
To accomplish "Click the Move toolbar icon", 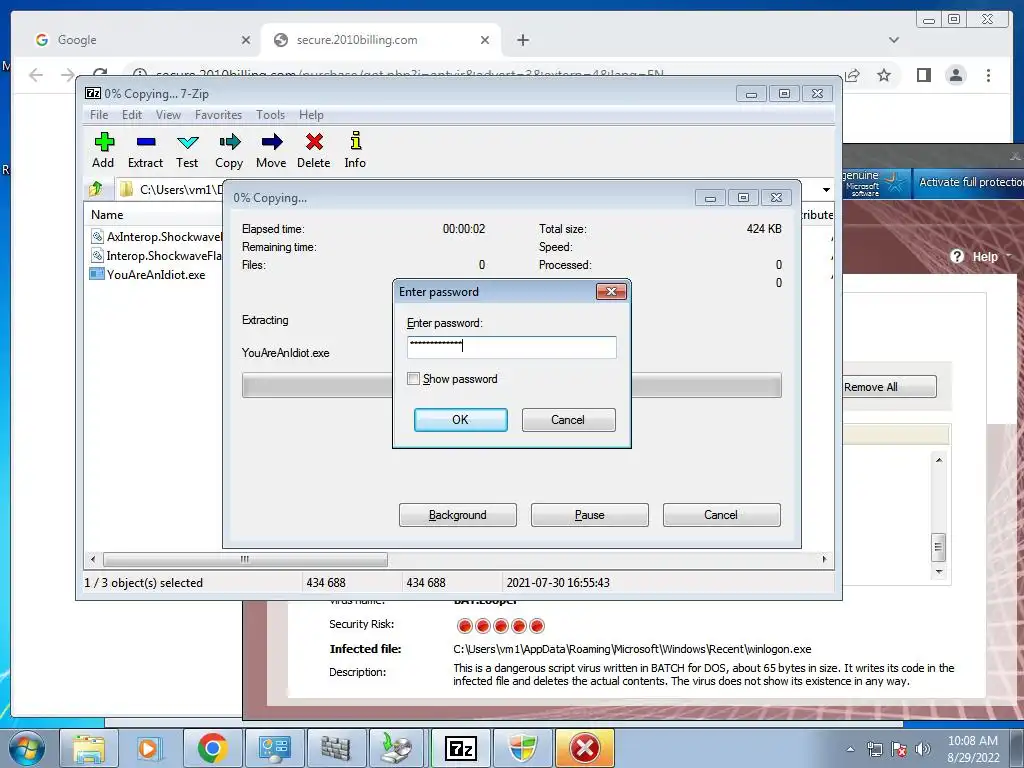I will [271, 150].
